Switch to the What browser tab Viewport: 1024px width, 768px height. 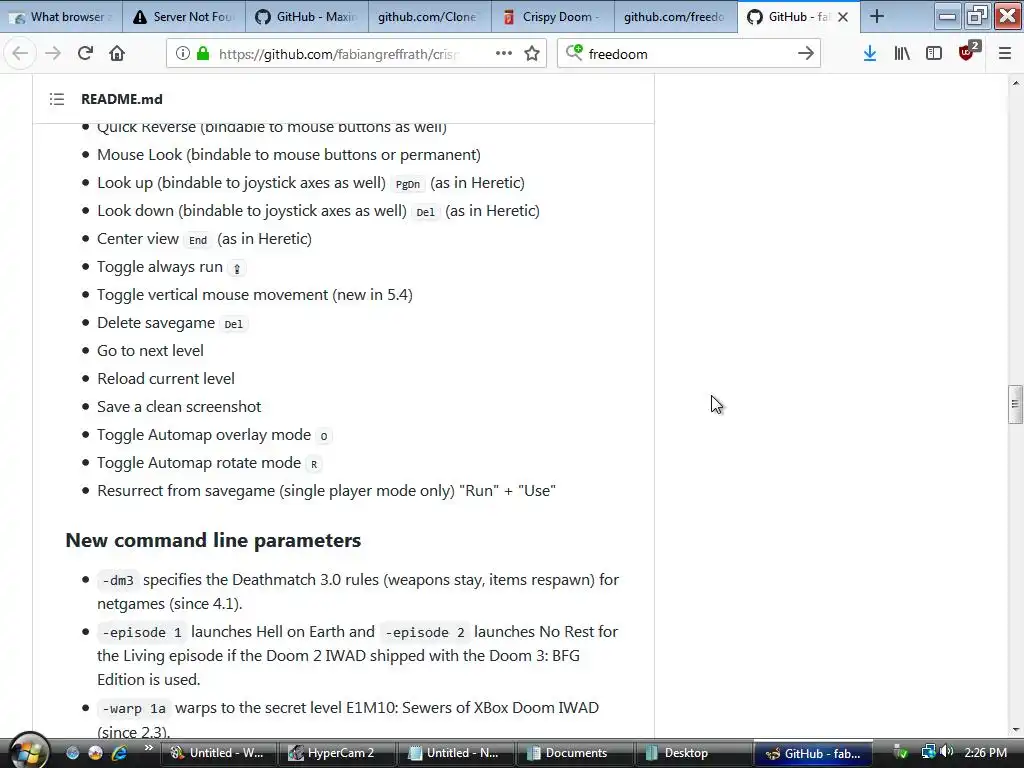pos(62,17)
